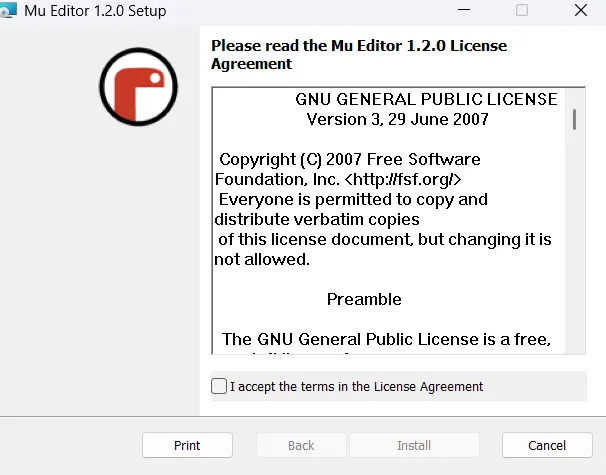Click the 'GNU GENERAL PUBLIC LICENSE' heading
Viewport: 606px width, 475px height.
point(426,99)
